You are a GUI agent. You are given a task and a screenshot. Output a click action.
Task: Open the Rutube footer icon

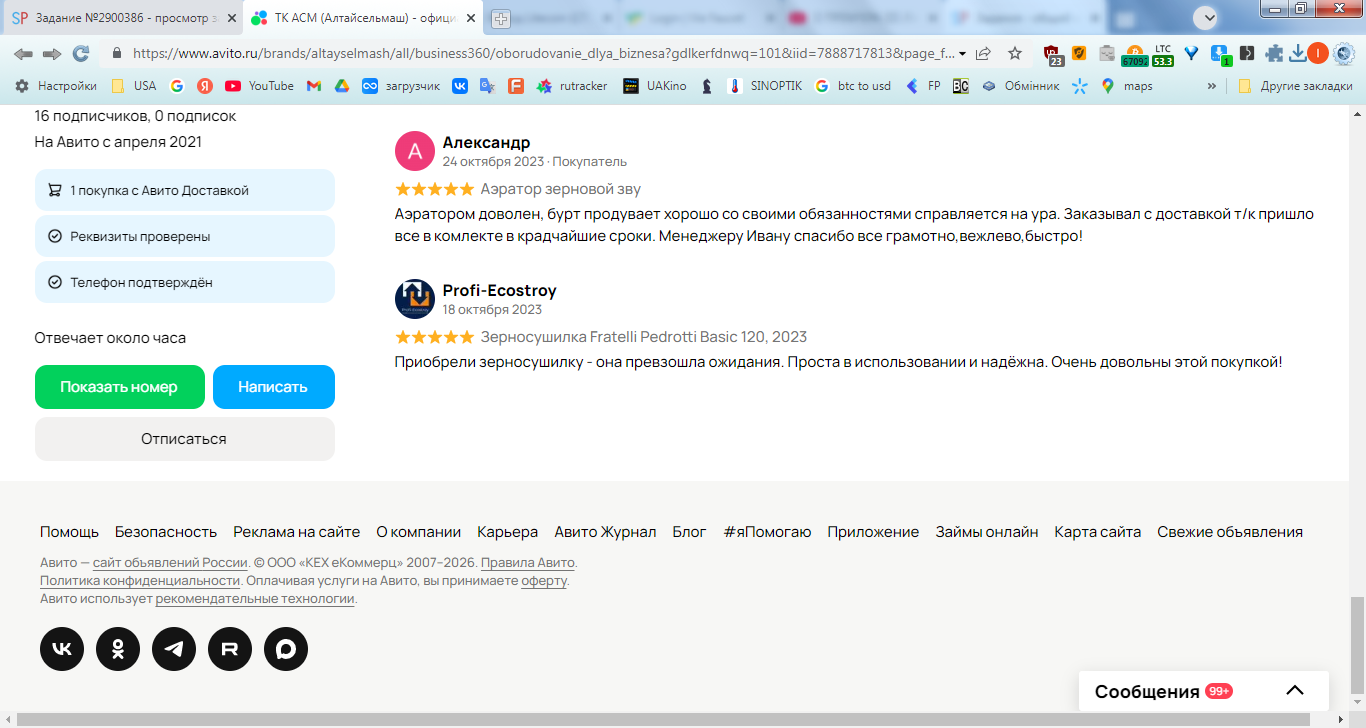point(230,649)
